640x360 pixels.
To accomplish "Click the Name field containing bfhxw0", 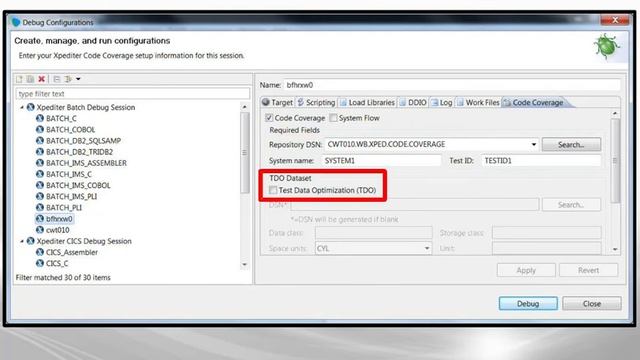I will (452, 85).
